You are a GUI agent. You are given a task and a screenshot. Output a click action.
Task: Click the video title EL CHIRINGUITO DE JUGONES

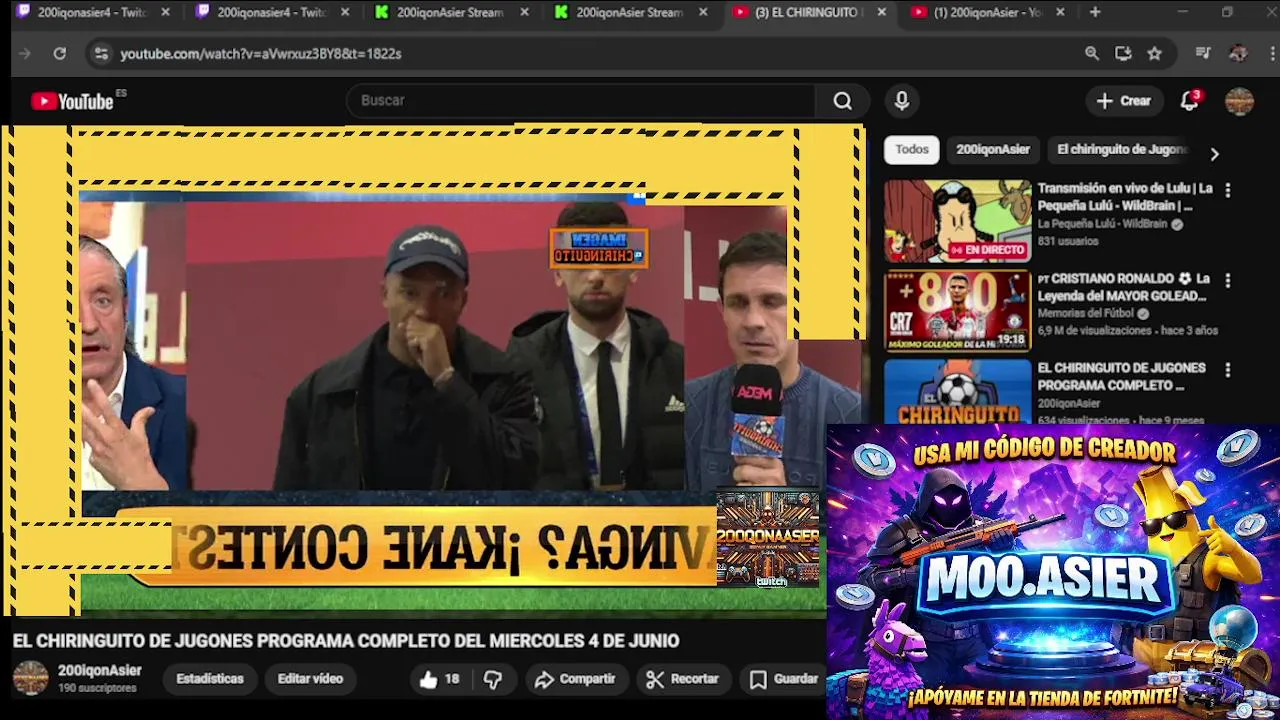click(x=346, y=641)
